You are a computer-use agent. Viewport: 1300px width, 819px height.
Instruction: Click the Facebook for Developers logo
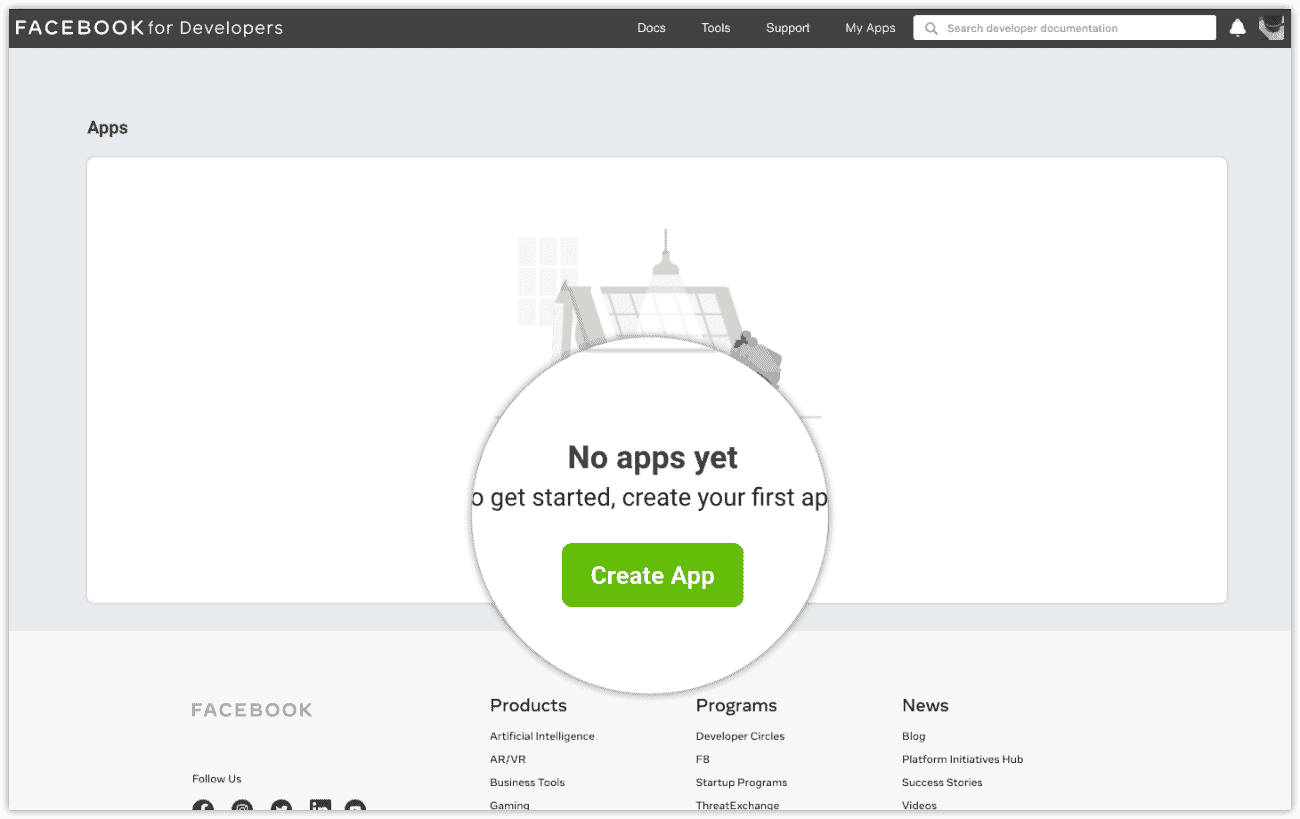click(x=149, y=28)
